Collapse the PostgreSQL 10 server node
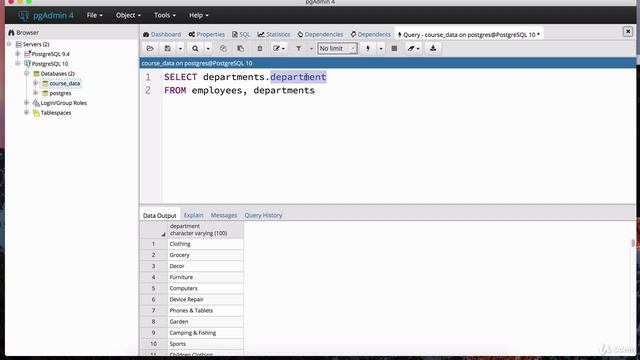The width and height of the screenshot is (640, 360). coord(18,64)
